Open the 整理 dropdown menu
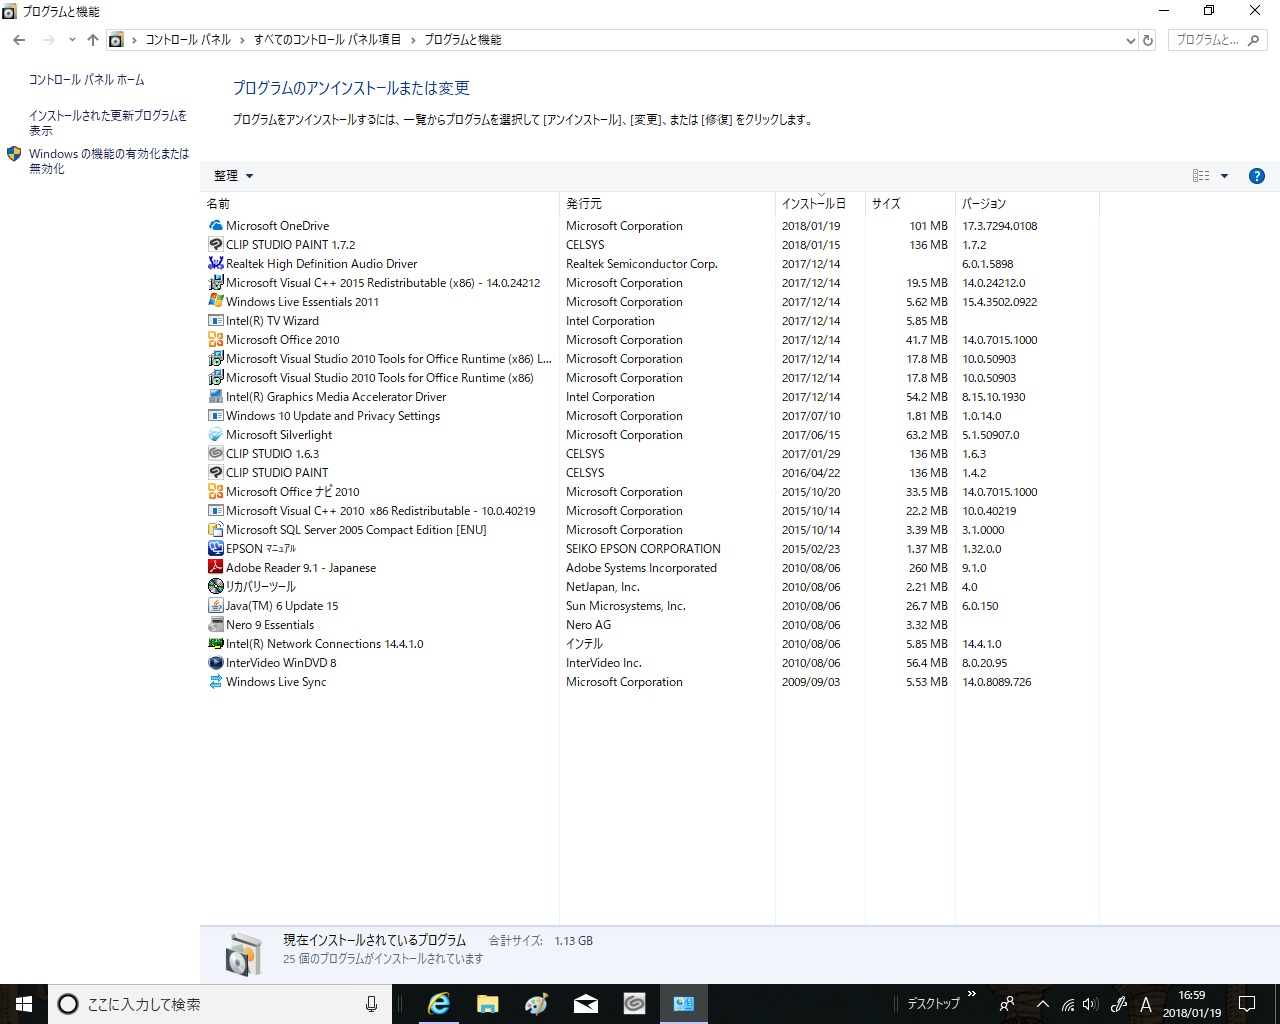1280x1024 pixels. (233, 176)
